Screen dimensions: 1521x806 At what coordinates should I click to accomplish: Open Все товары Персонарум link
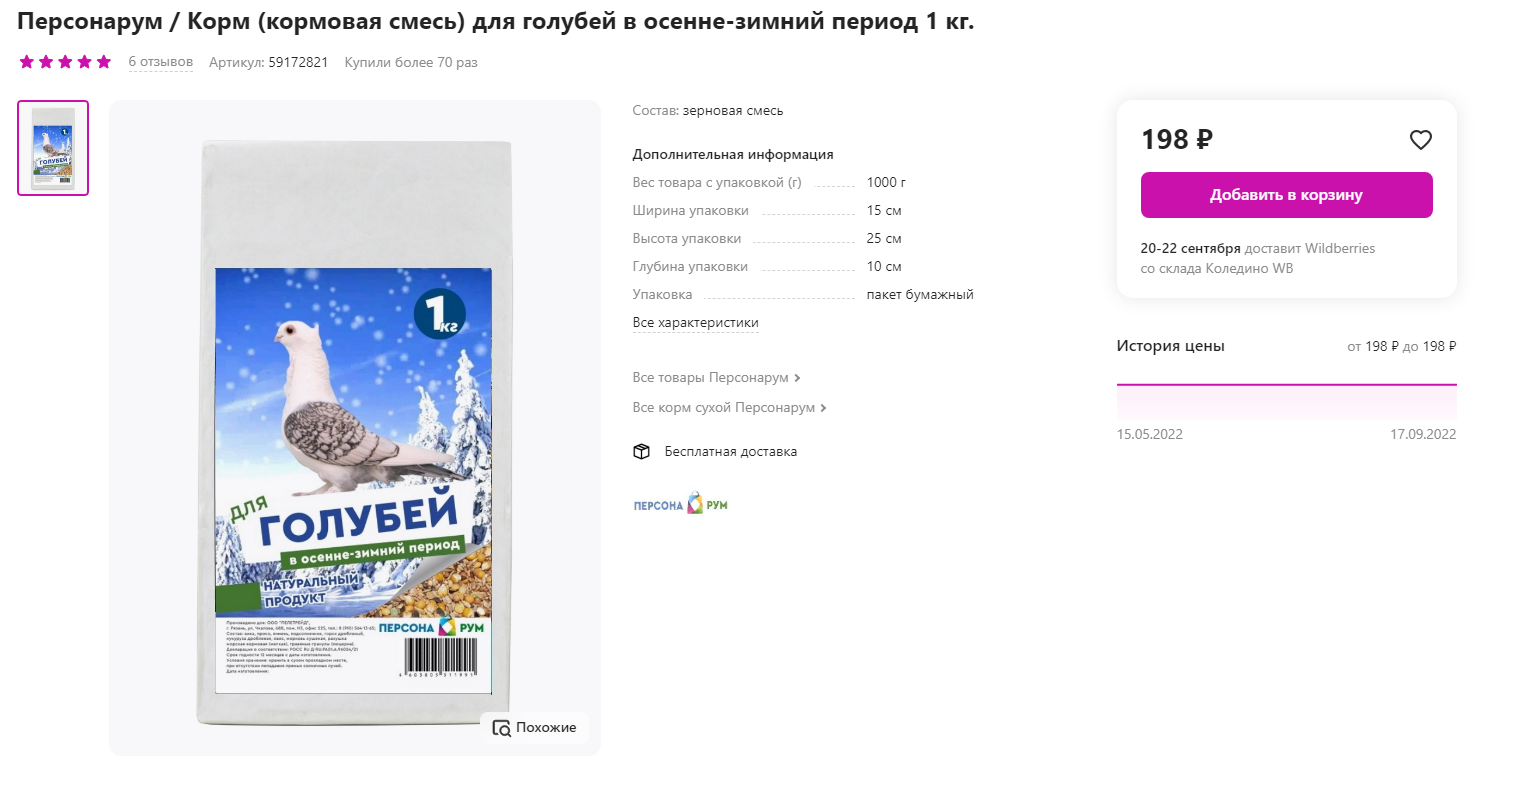coord(710,378)
